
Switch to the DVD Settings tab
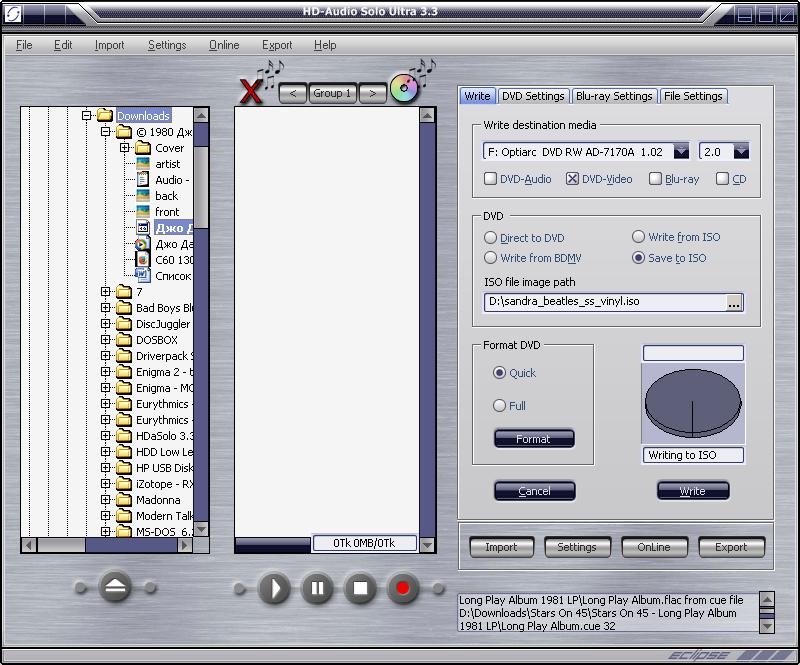pos(533,96)
